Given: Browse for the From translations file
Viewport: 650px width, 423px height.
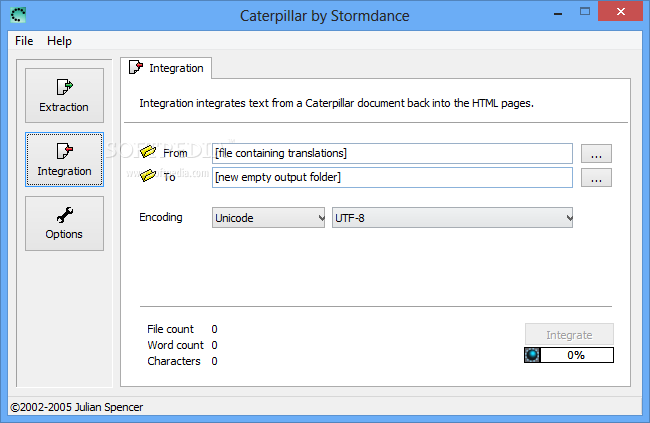Looking at the screenshot, I should 596,154.
